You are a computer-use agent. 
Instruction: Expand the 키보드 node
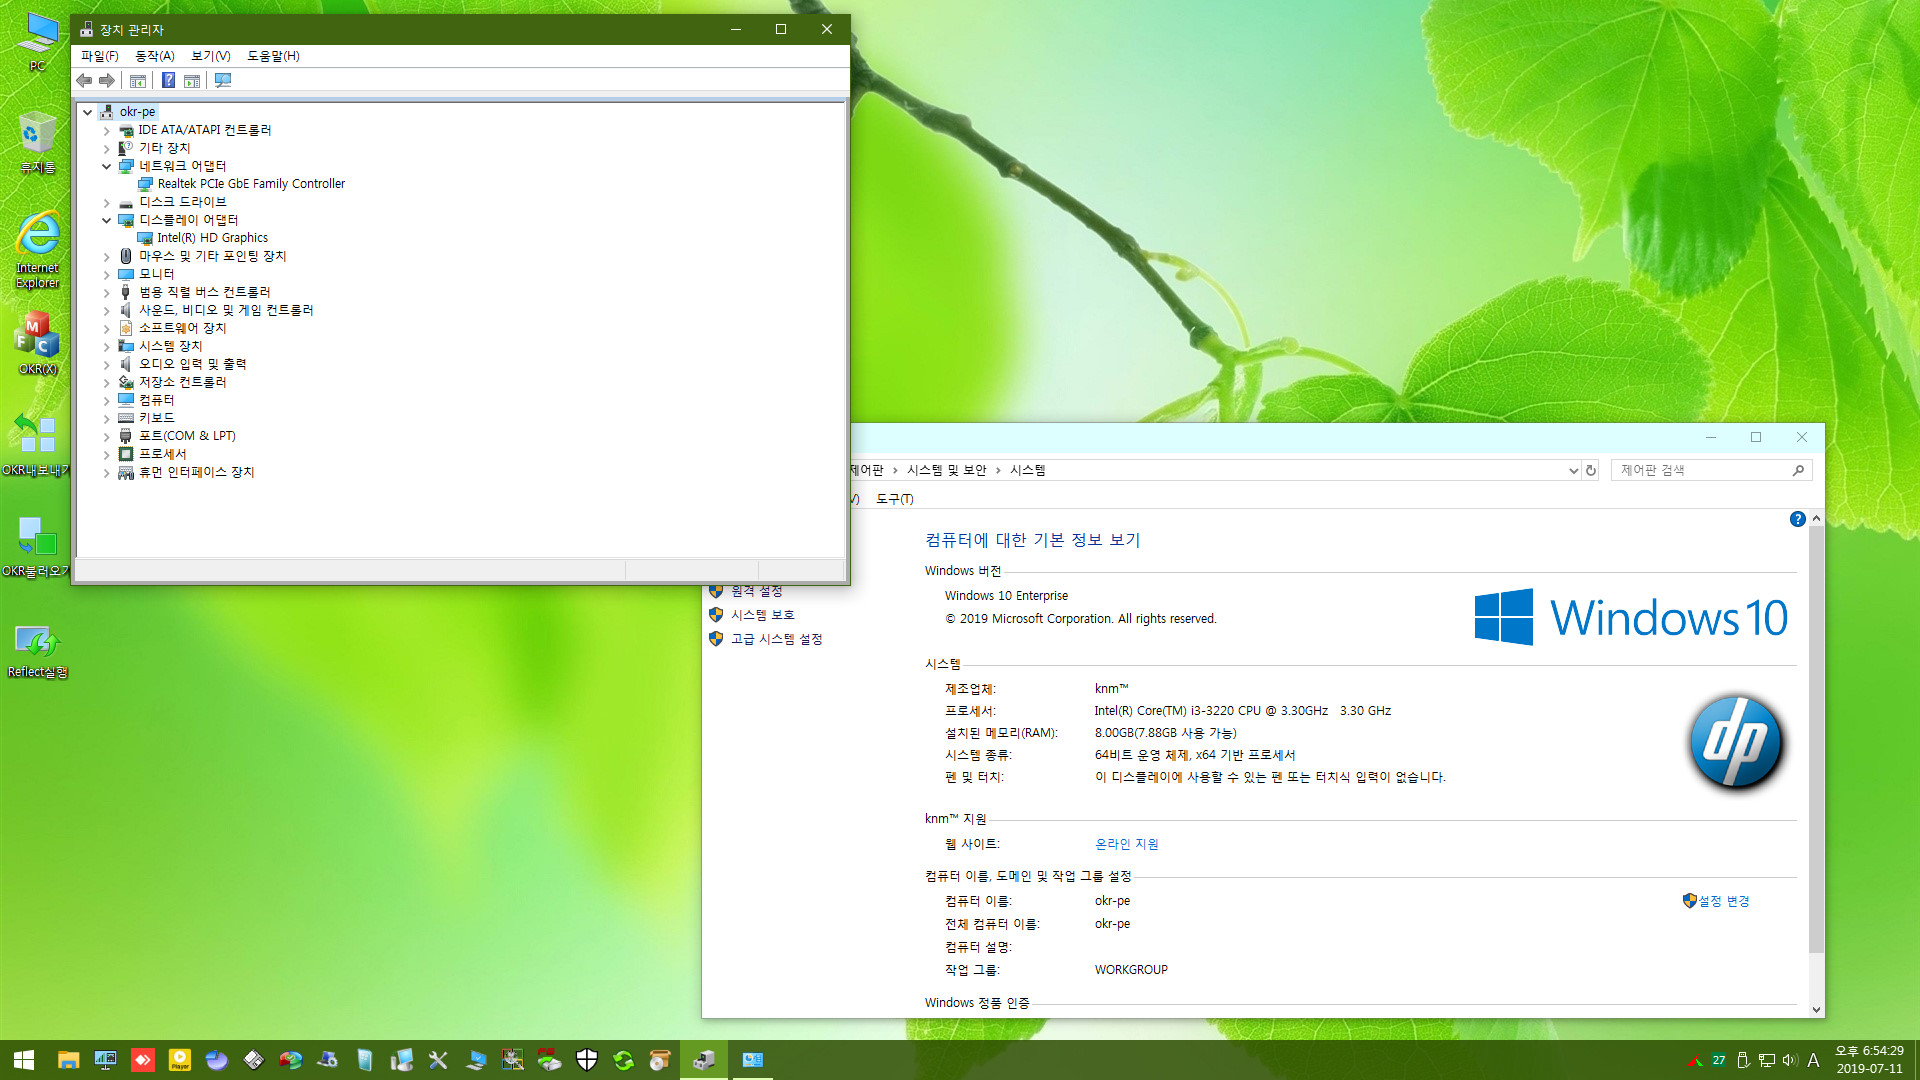coord(106,419)
